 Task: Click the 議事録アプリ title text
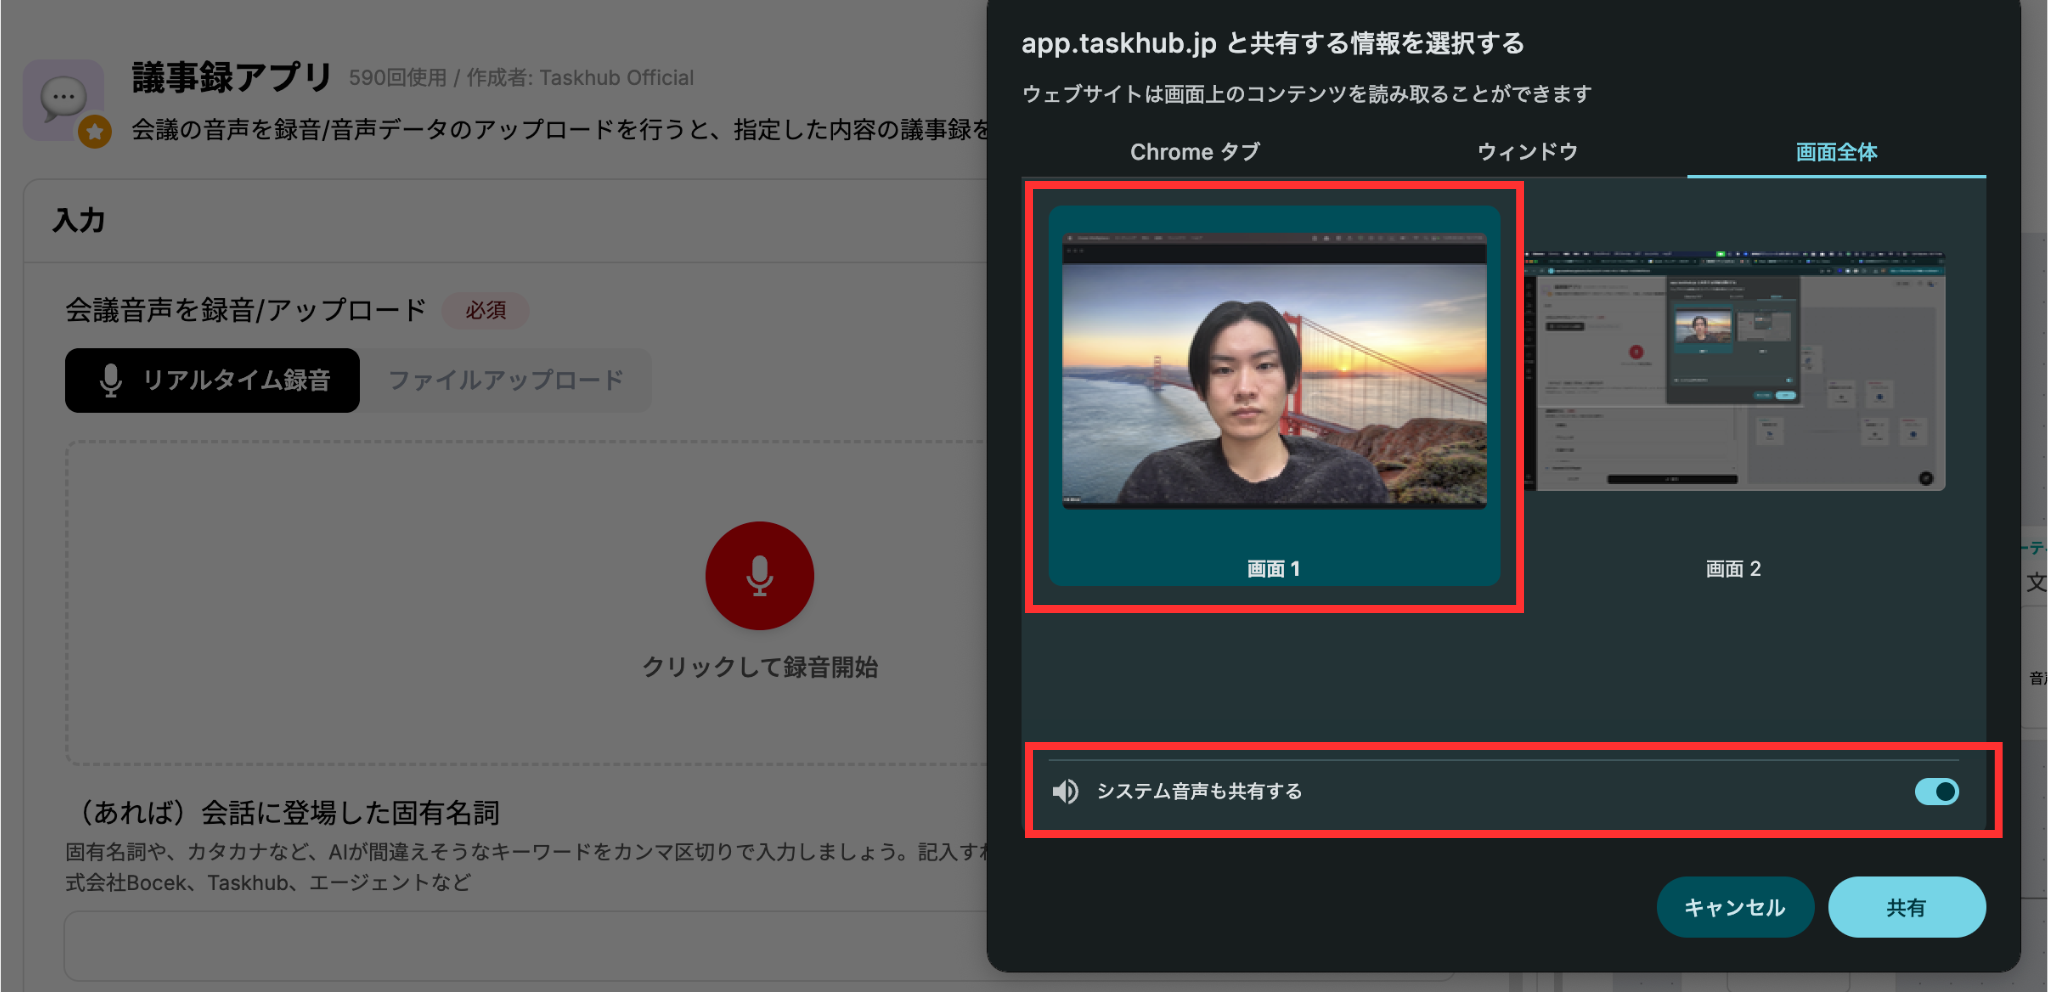231,77
